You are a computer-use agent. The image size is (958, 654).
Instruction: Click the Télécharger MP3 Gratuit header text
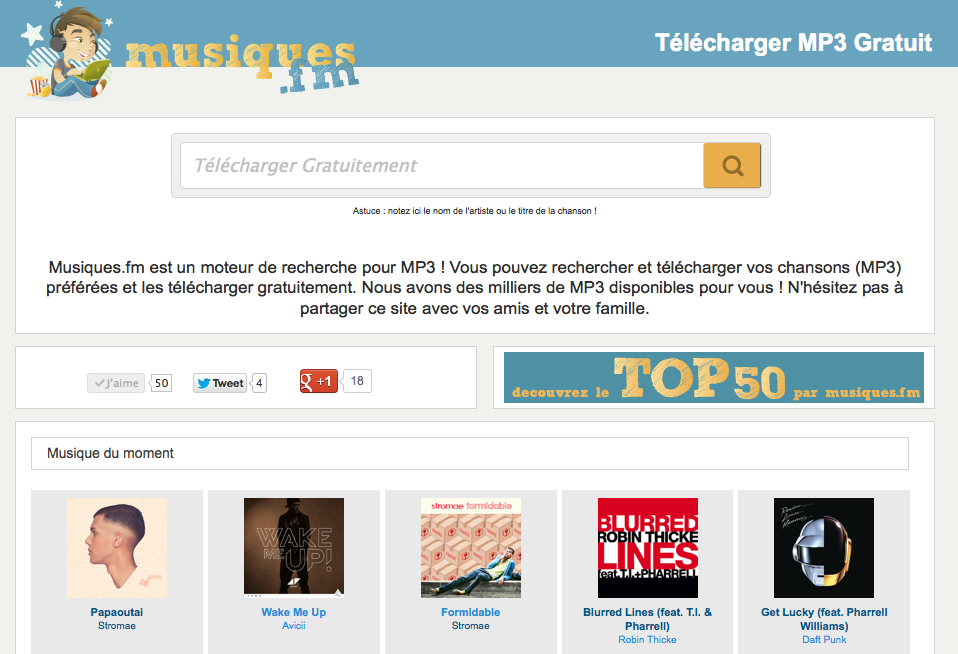(794, 43)
